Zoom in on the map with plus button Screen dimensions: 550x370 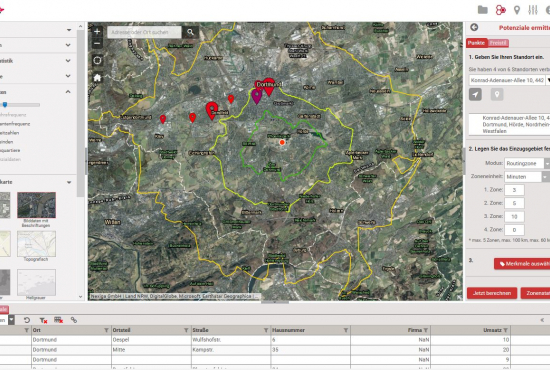point(97,32)
